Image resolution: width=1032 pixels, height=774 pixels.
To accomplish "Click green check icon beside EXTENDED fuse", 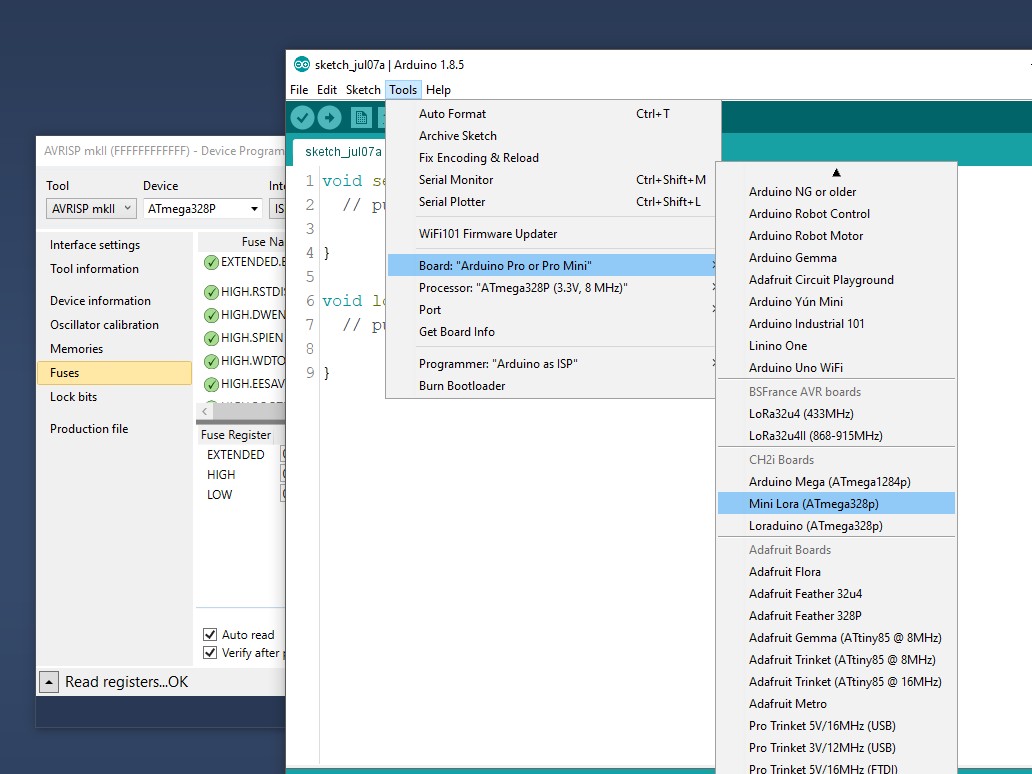I will tap(211, 263).
